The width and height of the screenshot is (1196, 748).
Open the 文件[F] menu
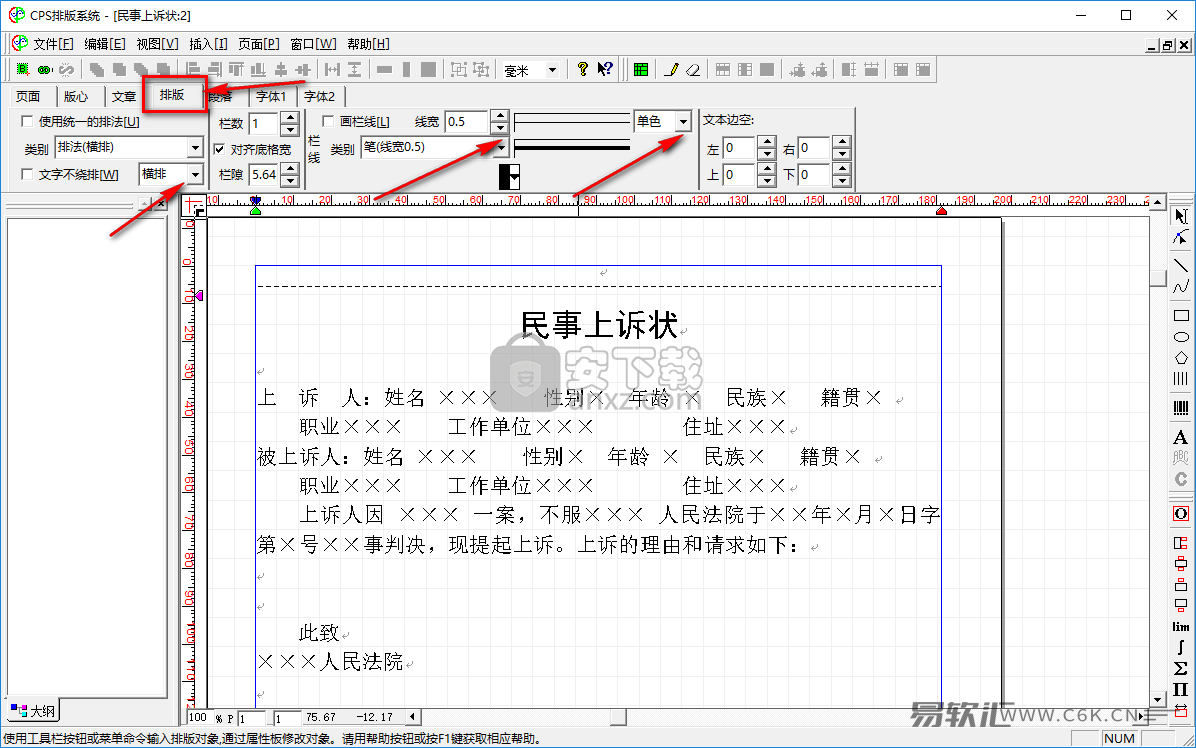click(53, 44)
